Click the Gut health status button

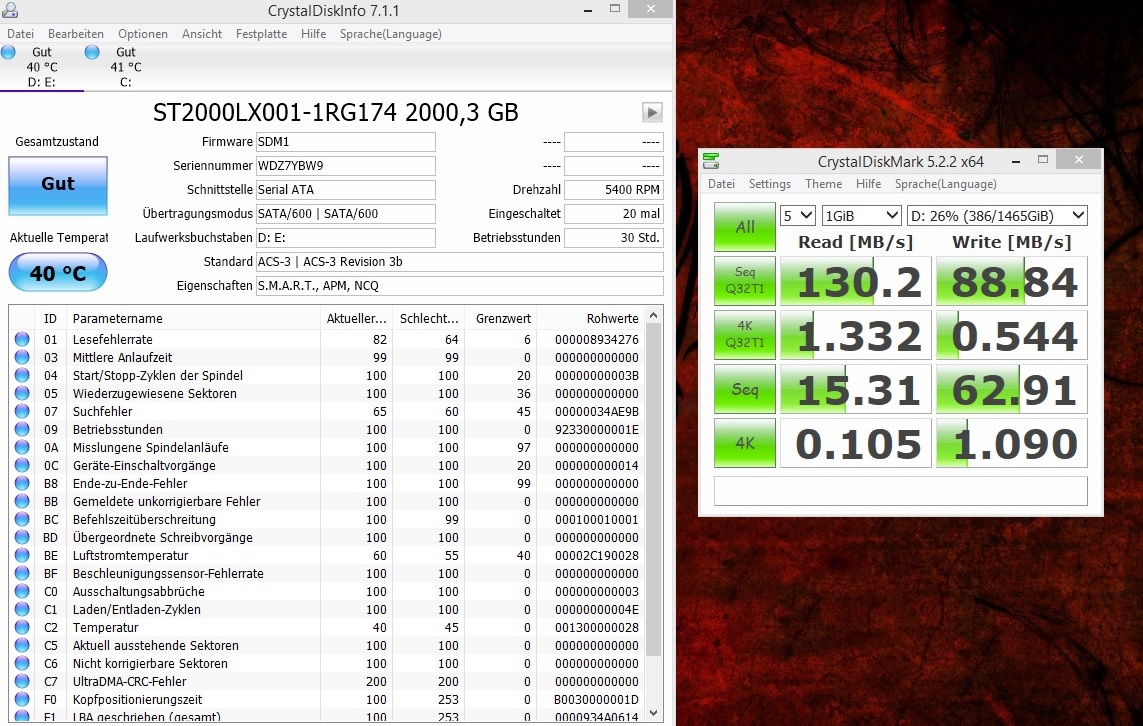coord(58,184)
